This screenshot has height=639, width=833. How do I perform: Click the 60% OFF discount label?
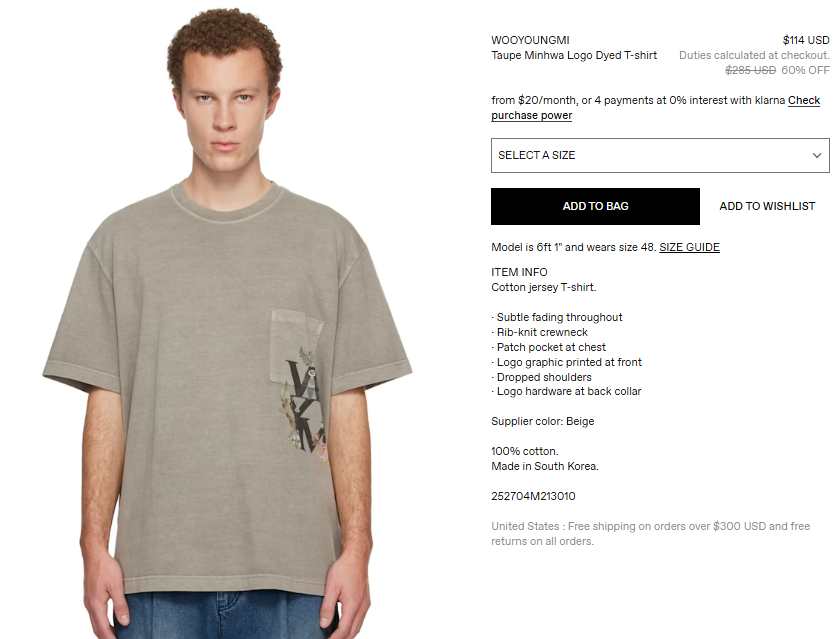coord(805,70)
